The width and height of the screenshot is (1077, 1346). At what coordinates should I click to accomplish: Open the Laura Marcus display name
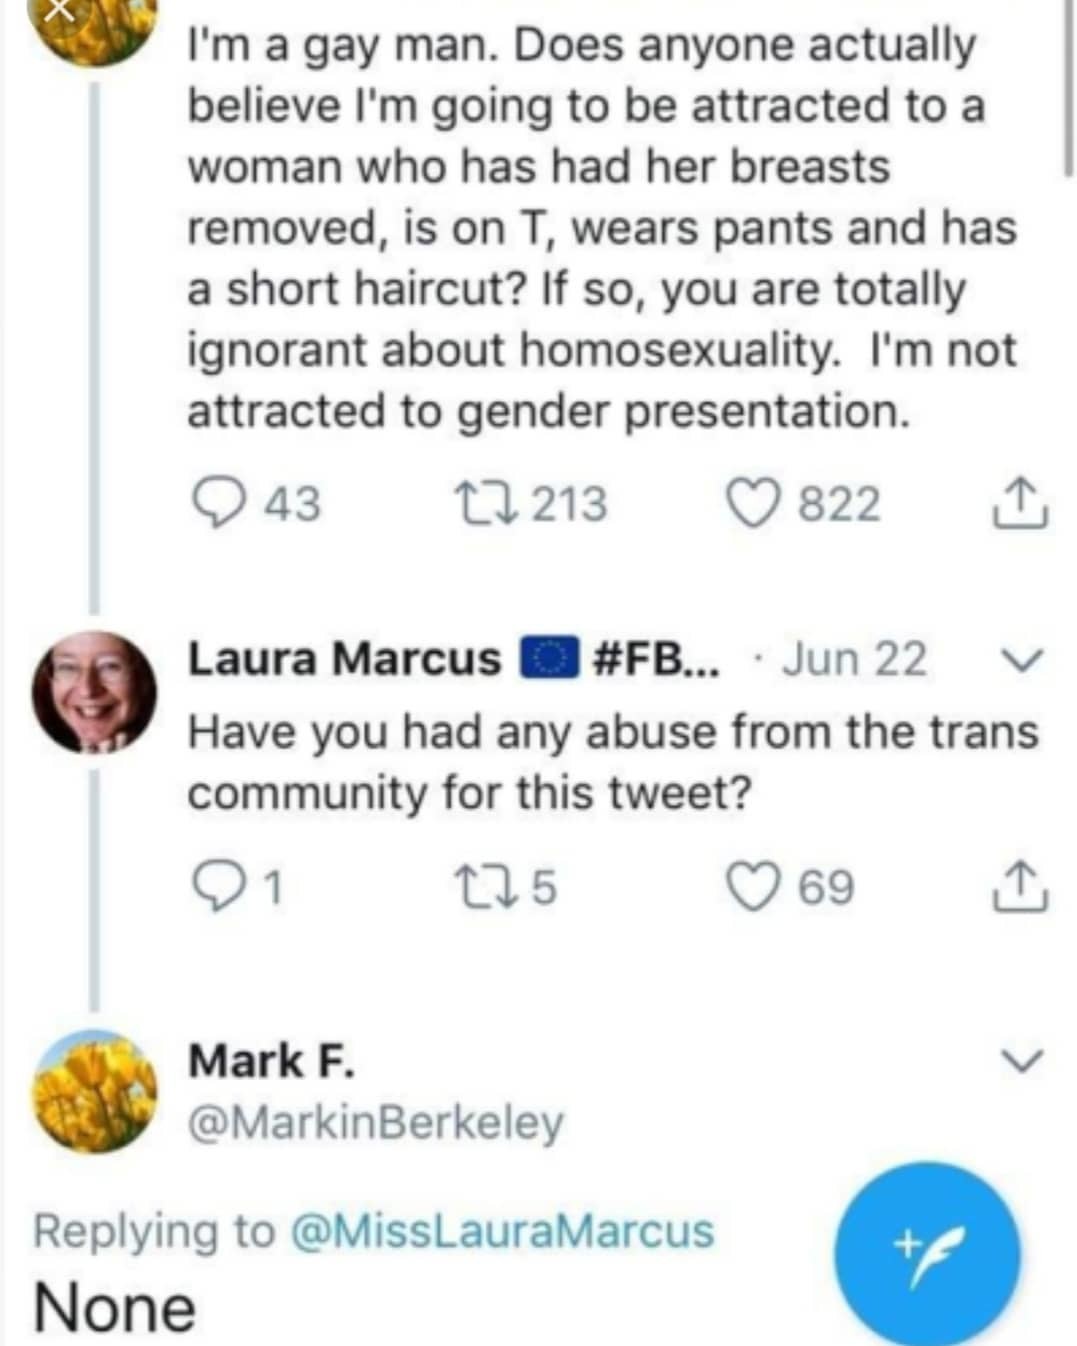pos(345,659)
